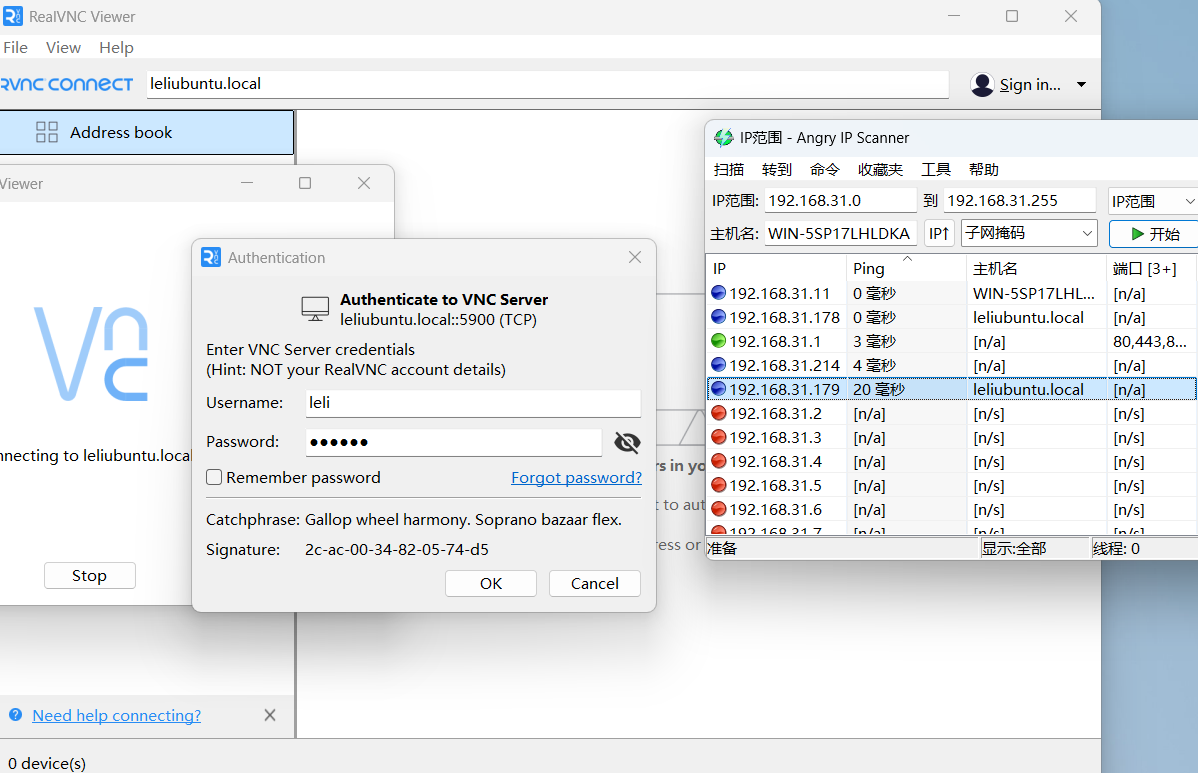Click the RealVNC Viewer logo in title bar
1198x773 pixels.
click(x=13, y=16)
